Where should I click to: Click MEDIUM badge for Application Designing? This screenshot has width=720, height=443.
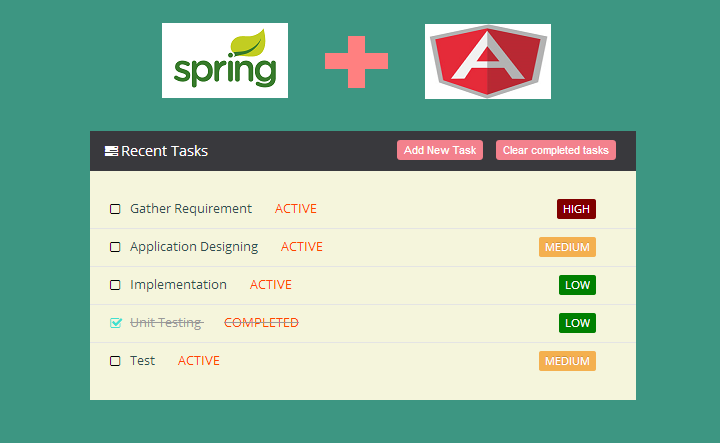567,247
